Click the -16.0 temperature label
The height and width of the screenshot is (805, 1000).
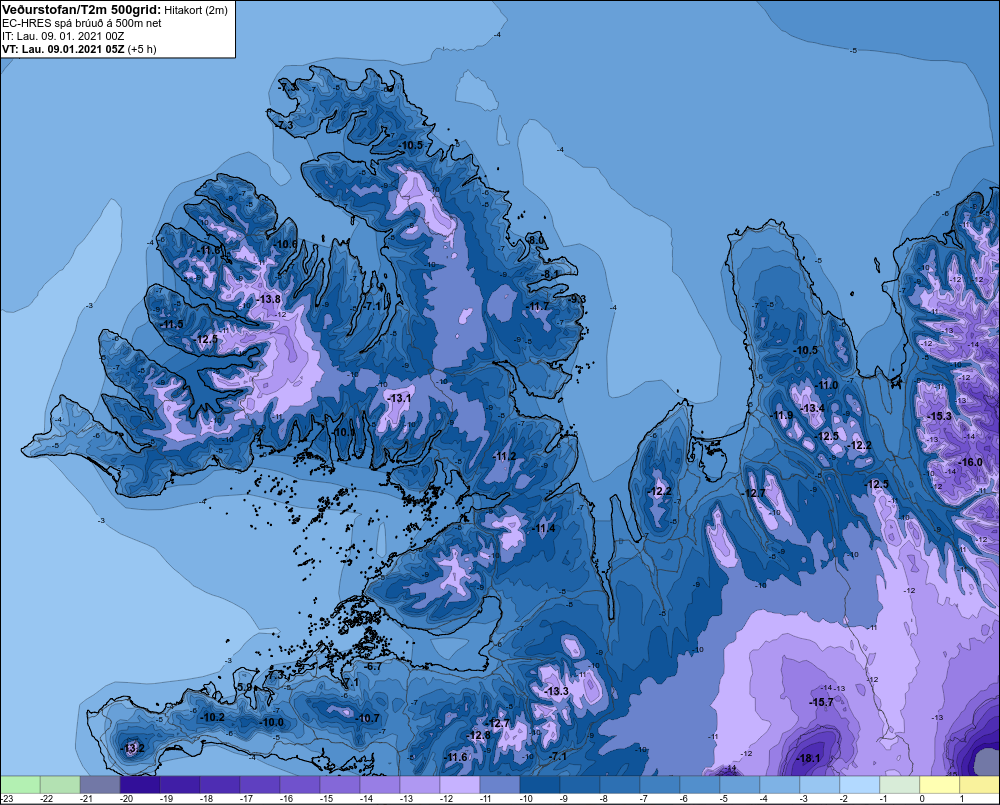pos(971,462)
